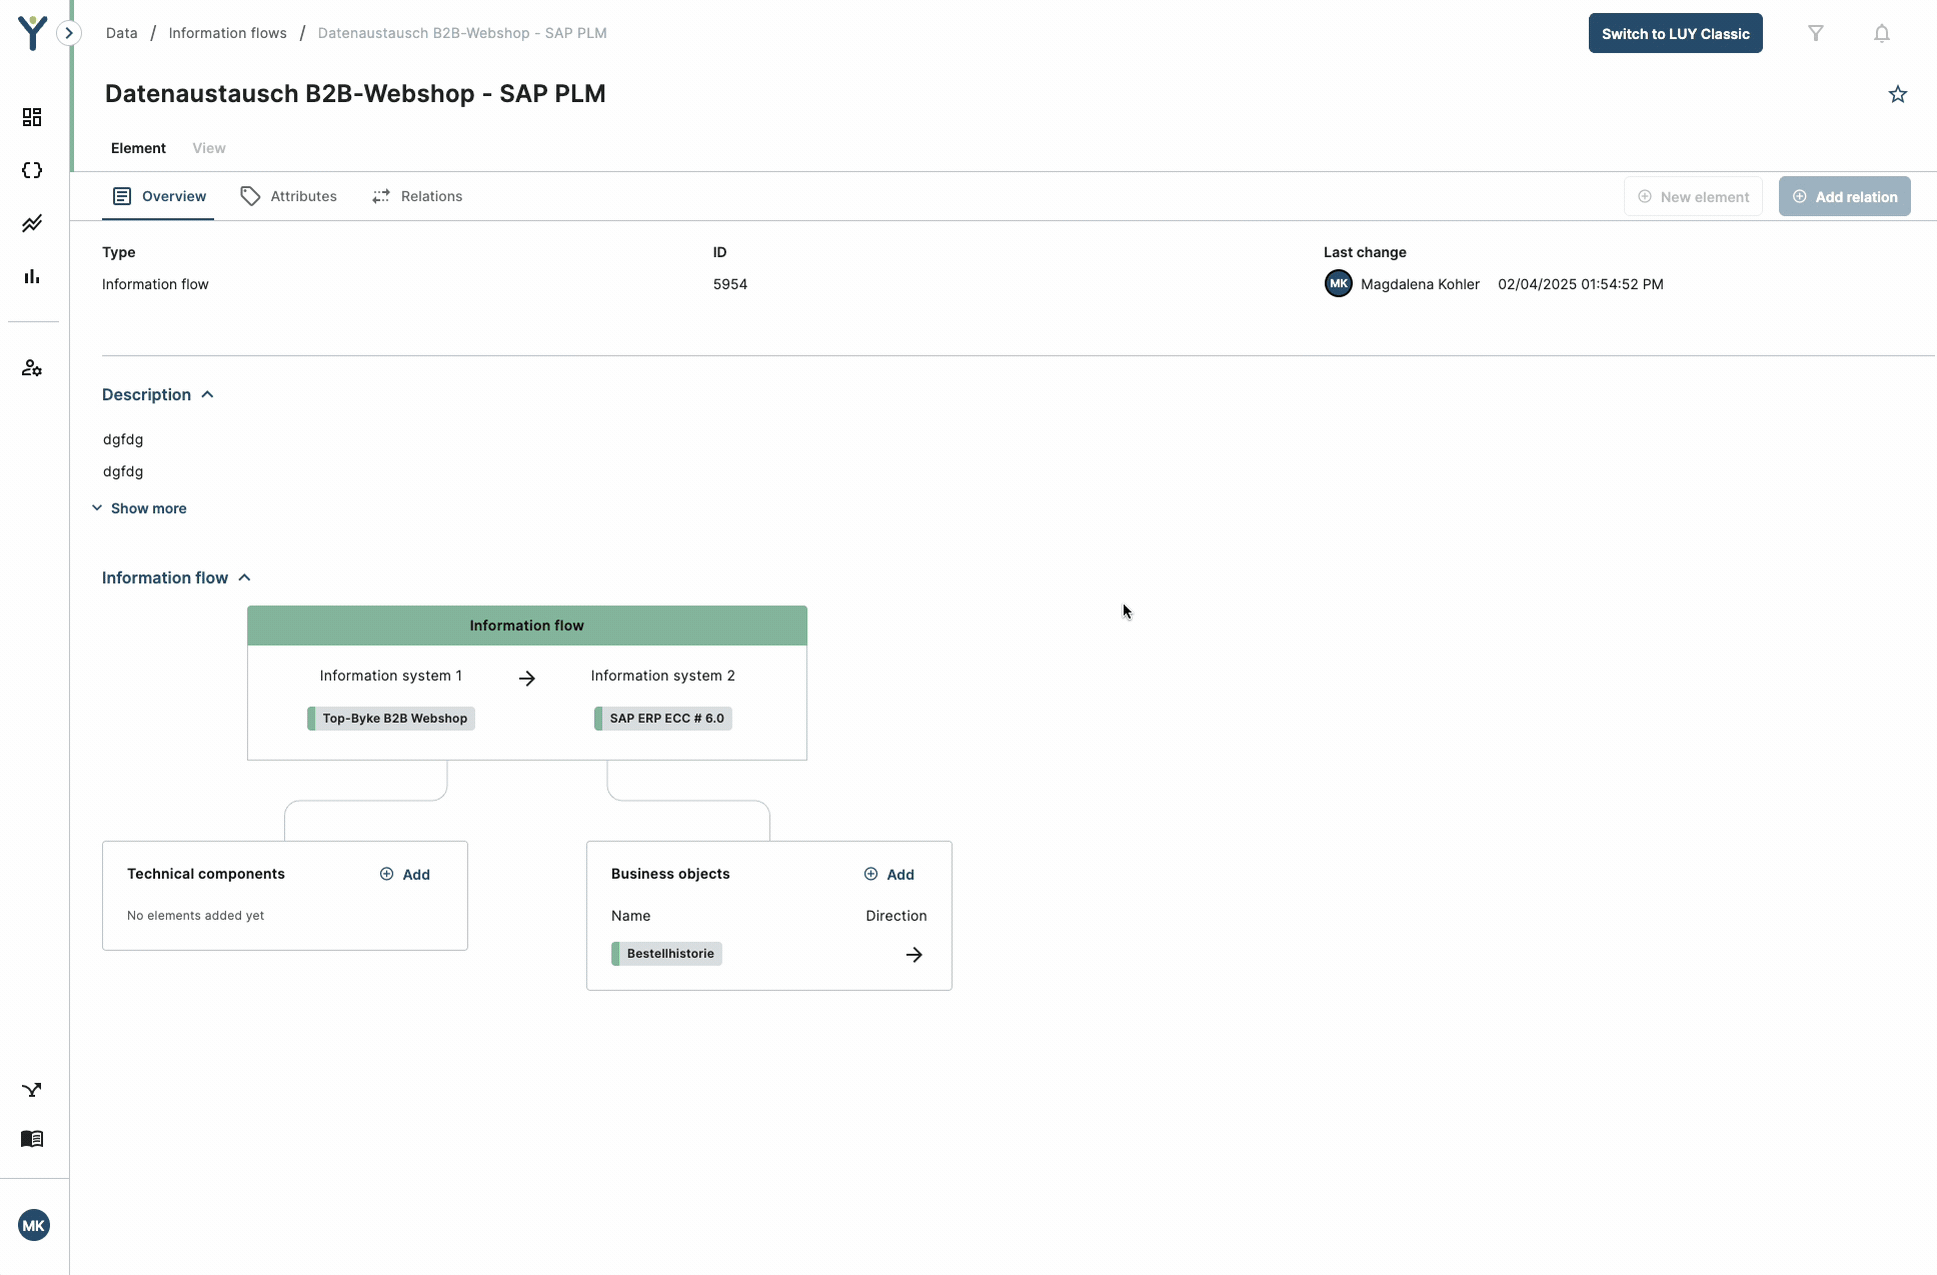Add a technical component via Add

click(405, 873)
